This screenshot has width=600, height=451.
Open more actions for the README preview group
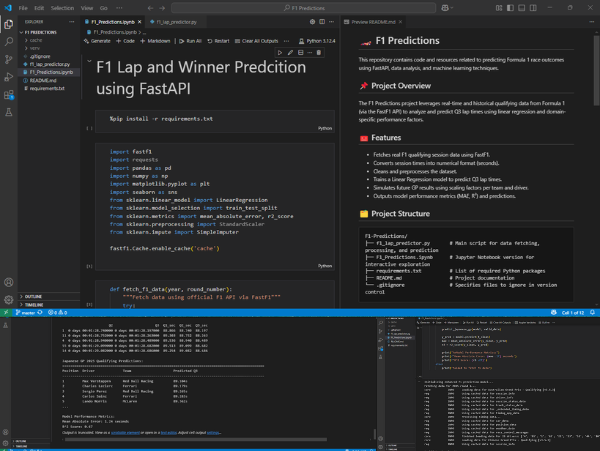592,22
